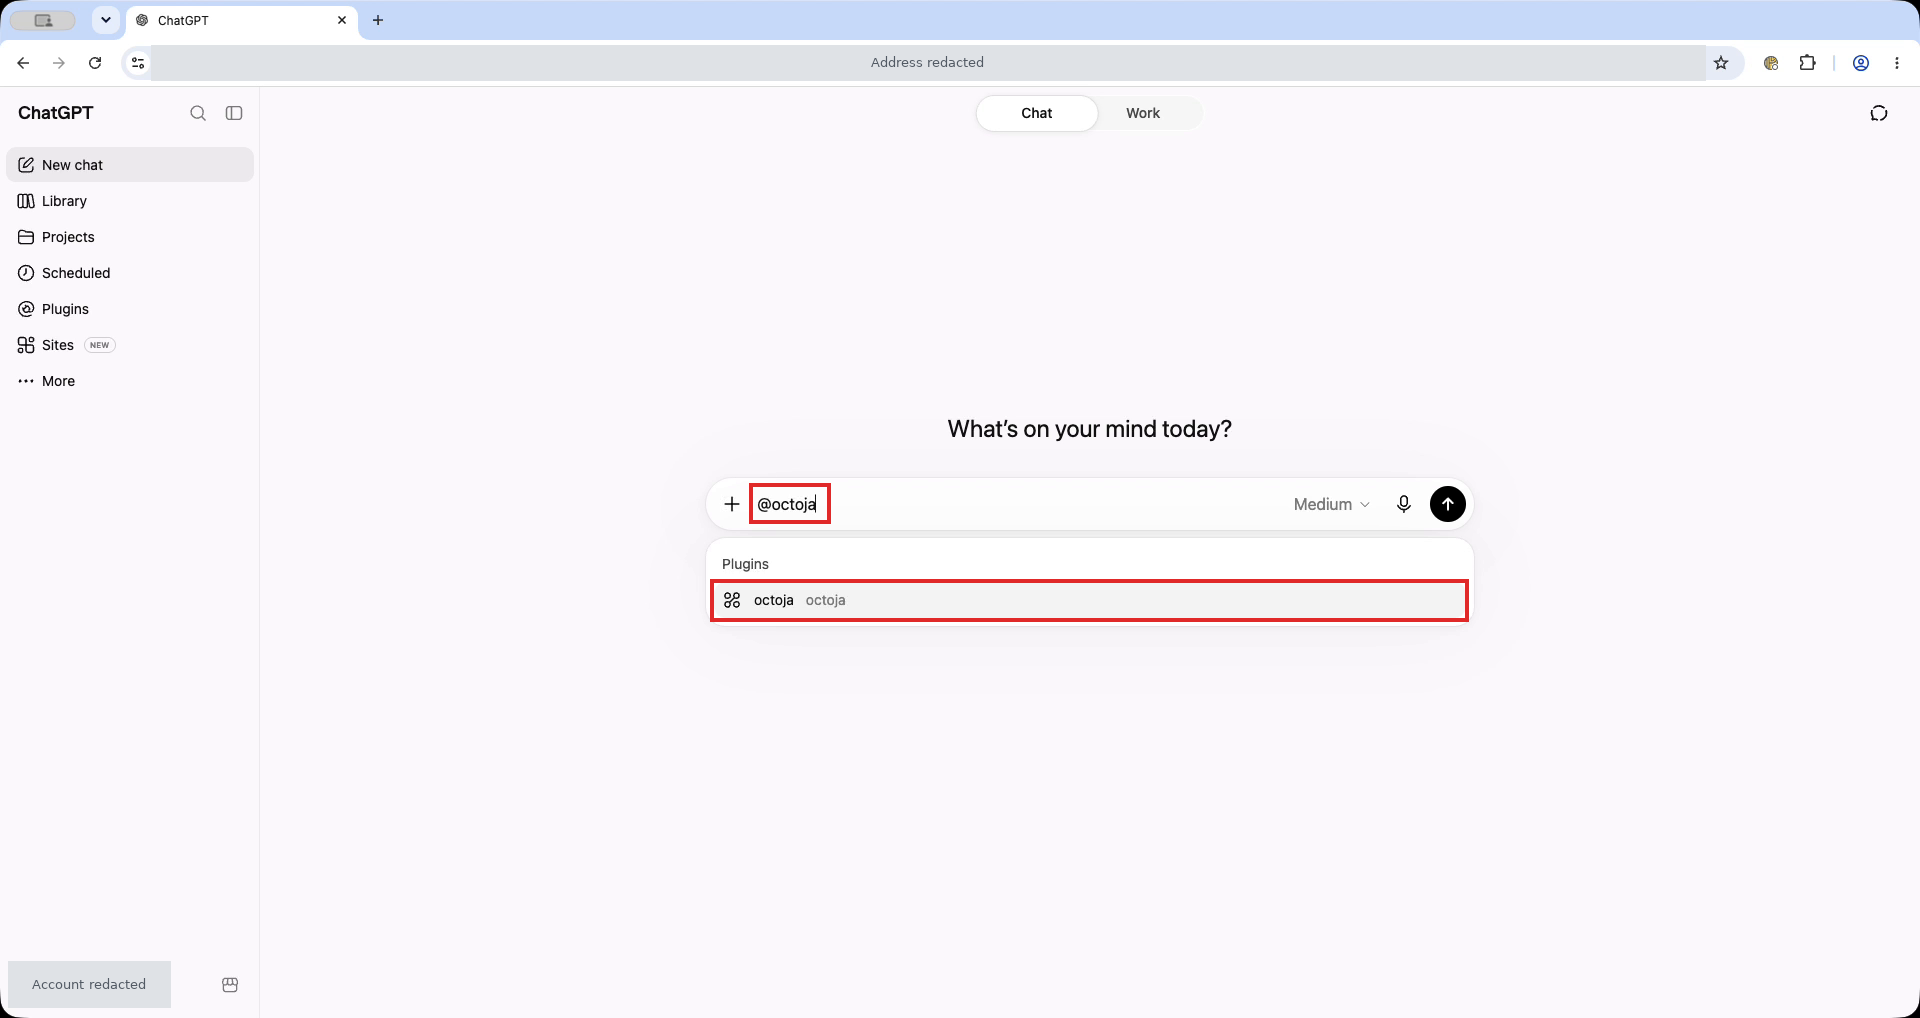Open the browser profile icon

point(1861,63)
